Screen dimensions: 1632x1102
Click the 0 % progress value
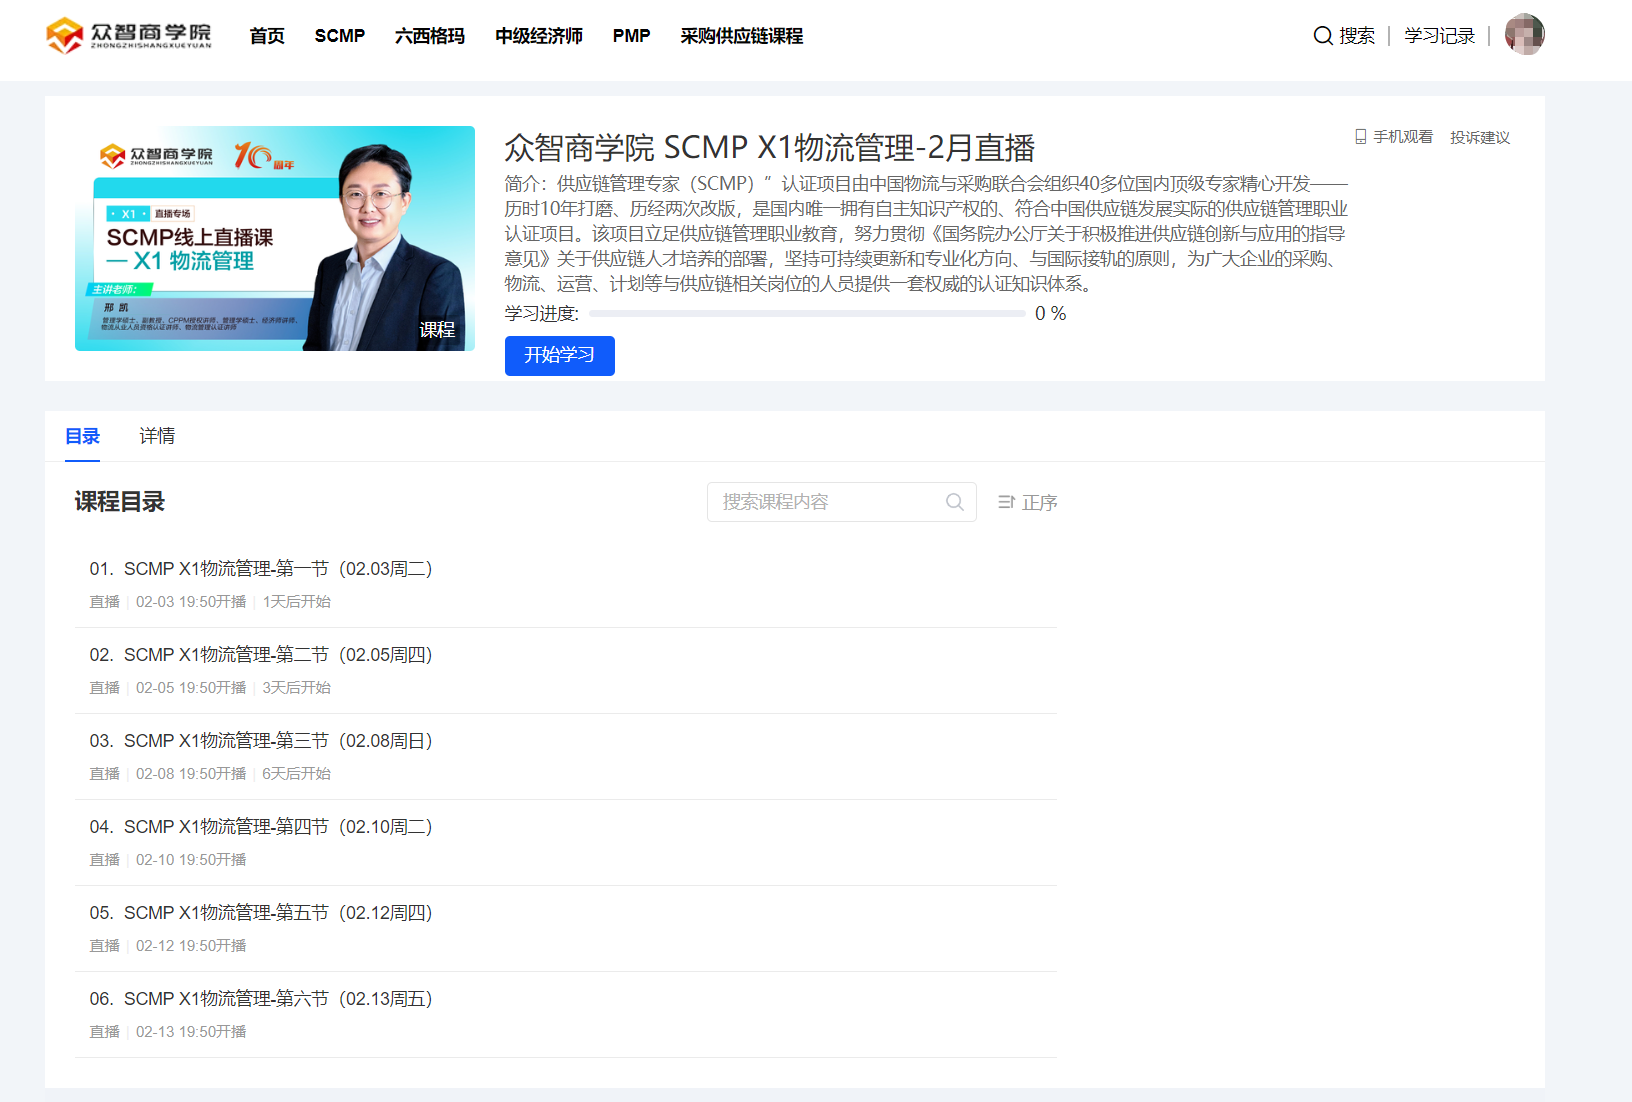(x=1051, y=314)
